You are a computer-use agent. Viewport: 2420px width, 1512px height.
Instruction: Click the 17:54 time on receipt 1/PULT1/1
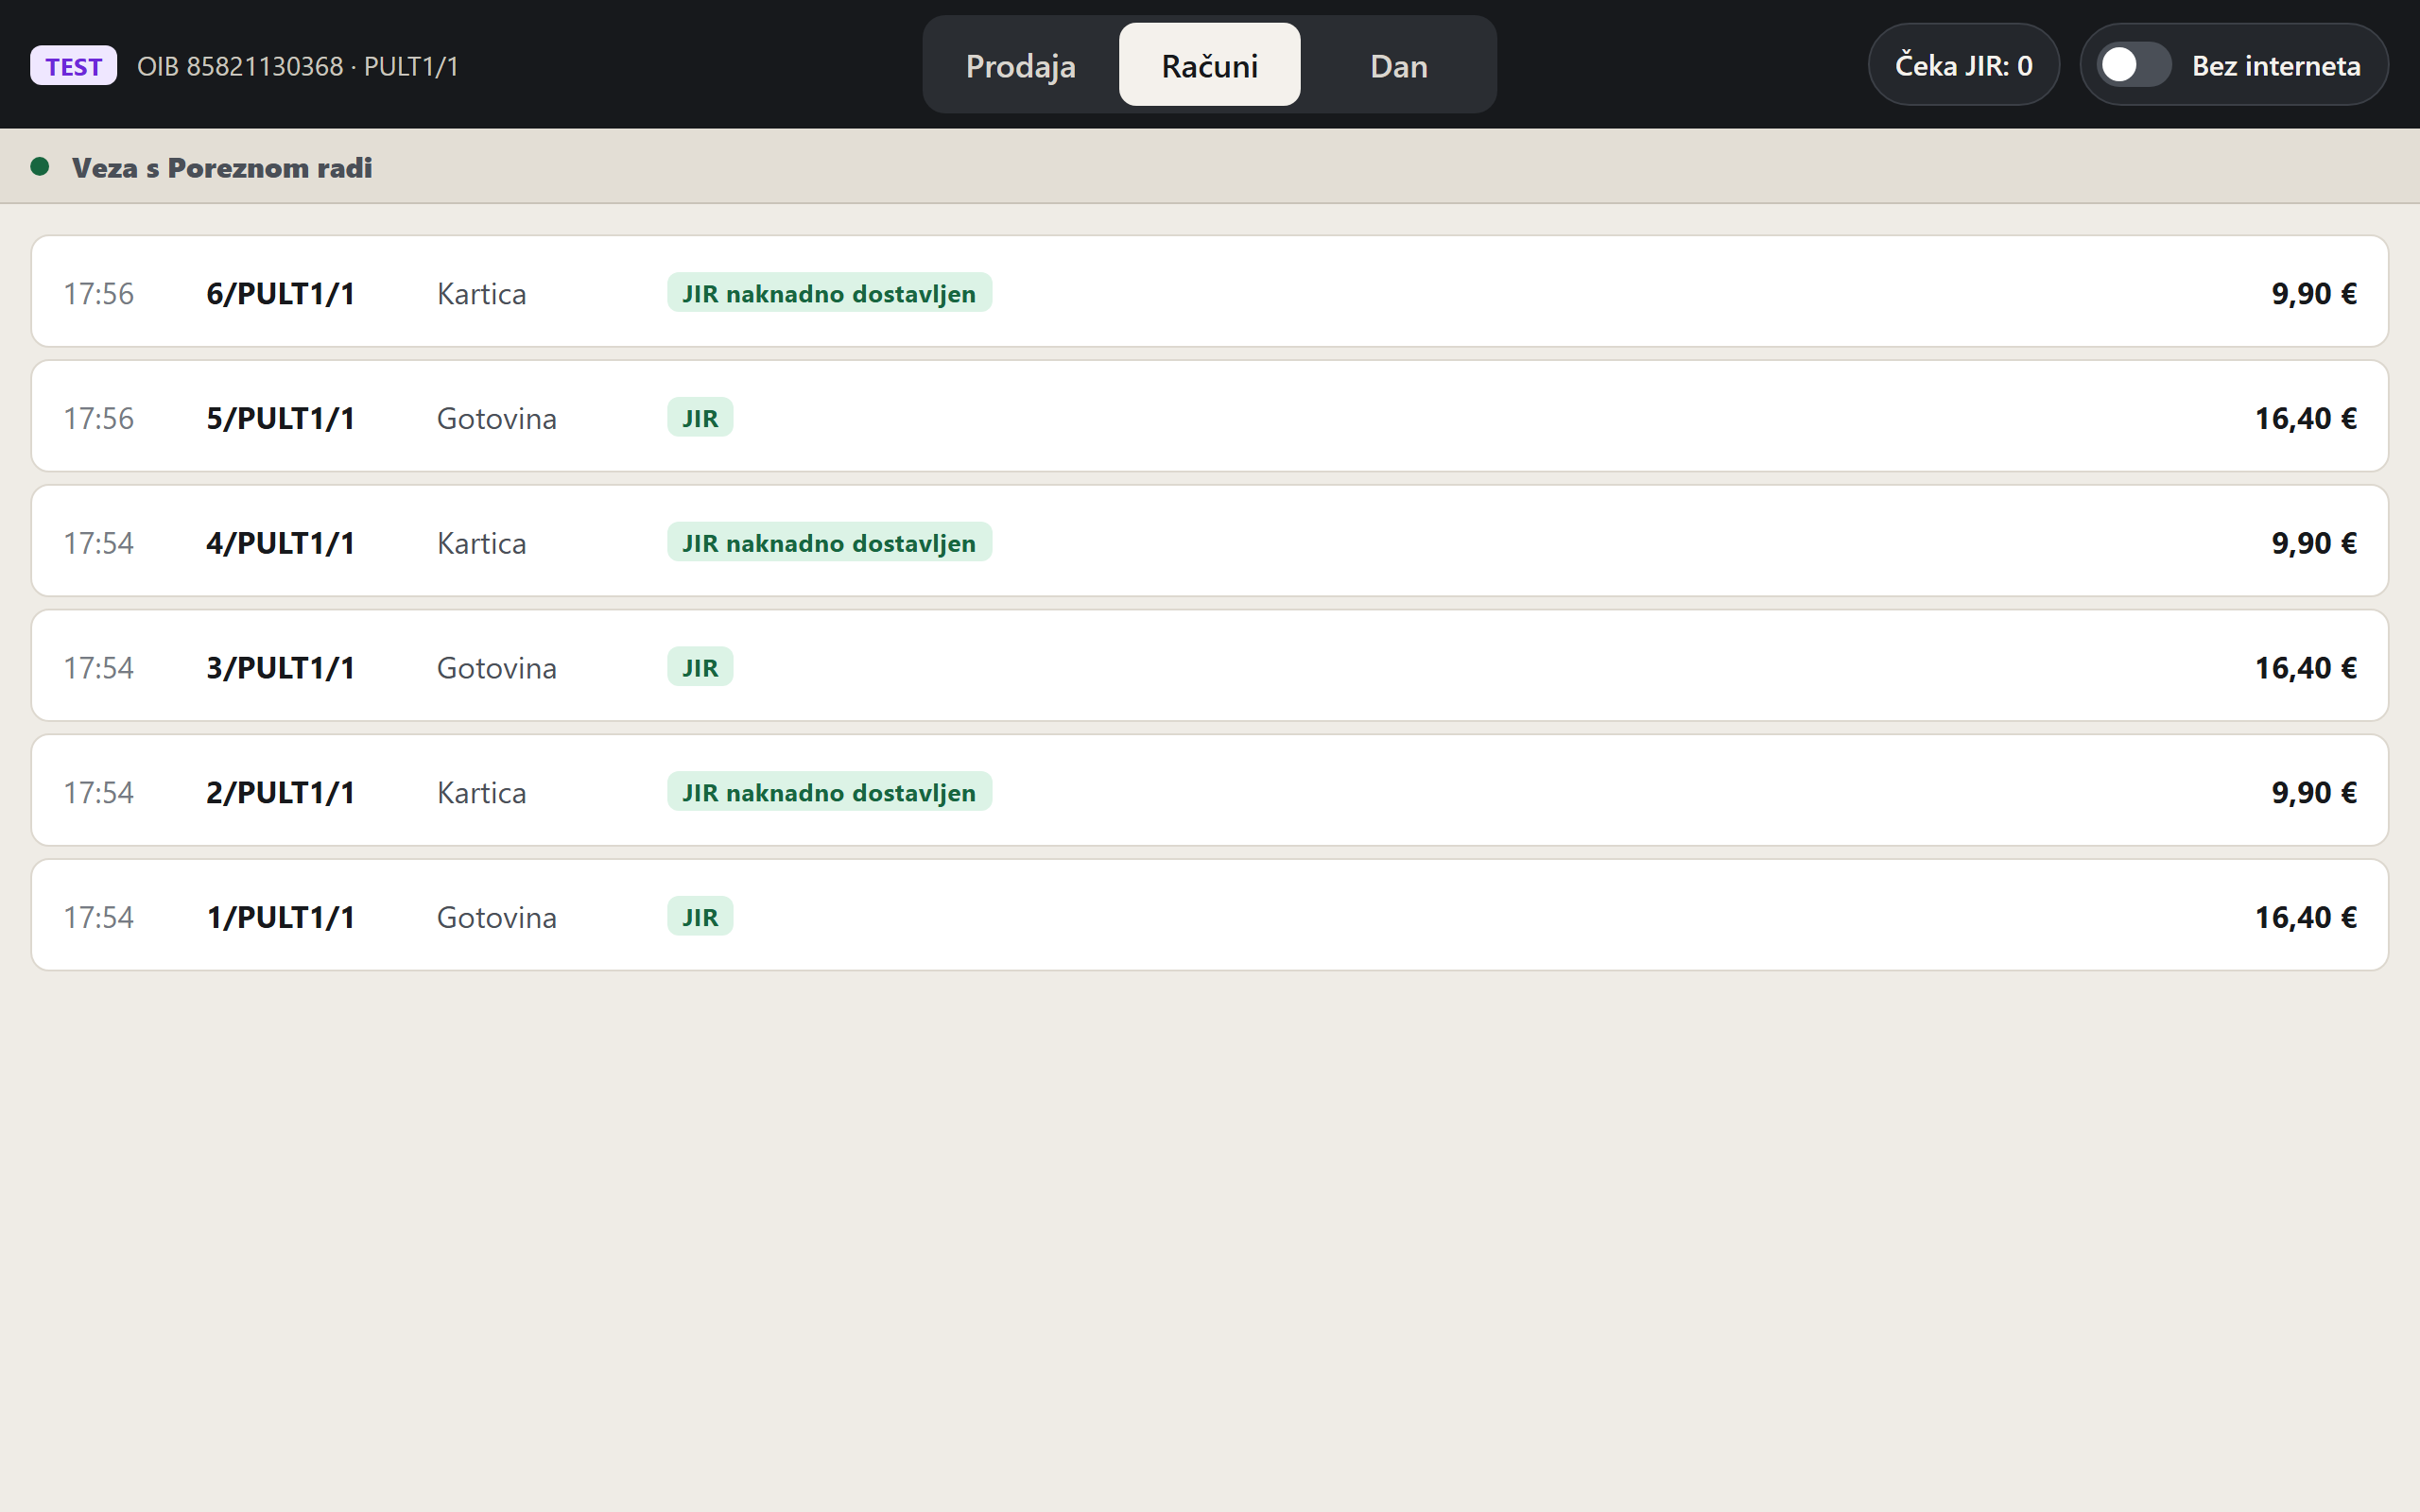pos(98,917)
